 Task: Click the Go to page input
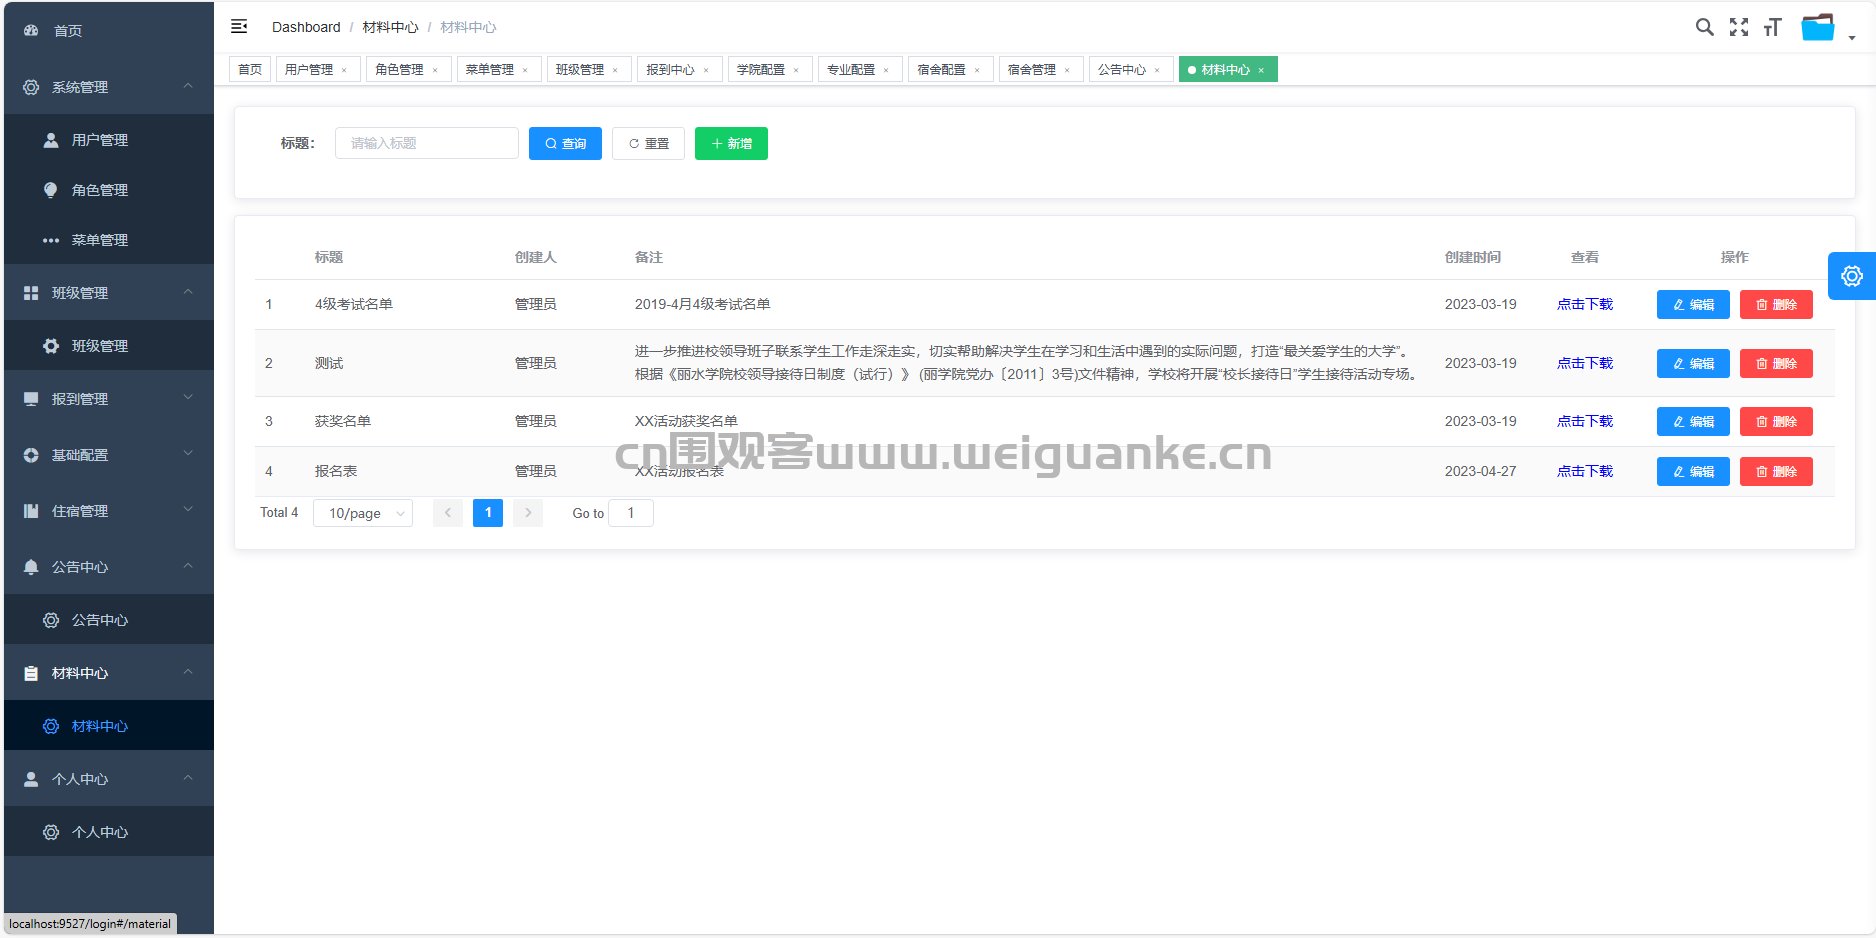tap(631, 513)
